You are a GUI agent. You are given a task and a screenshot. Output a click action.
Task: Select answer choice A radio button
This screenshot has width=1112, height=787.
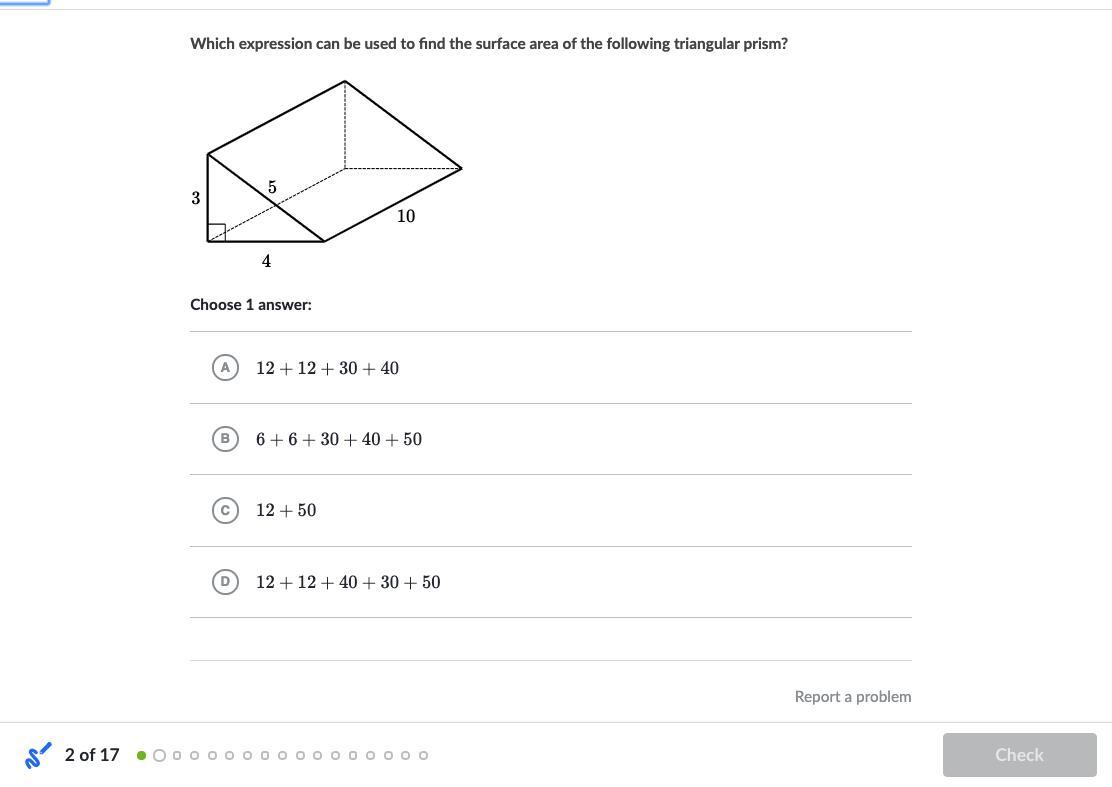(x=225, y=367)
